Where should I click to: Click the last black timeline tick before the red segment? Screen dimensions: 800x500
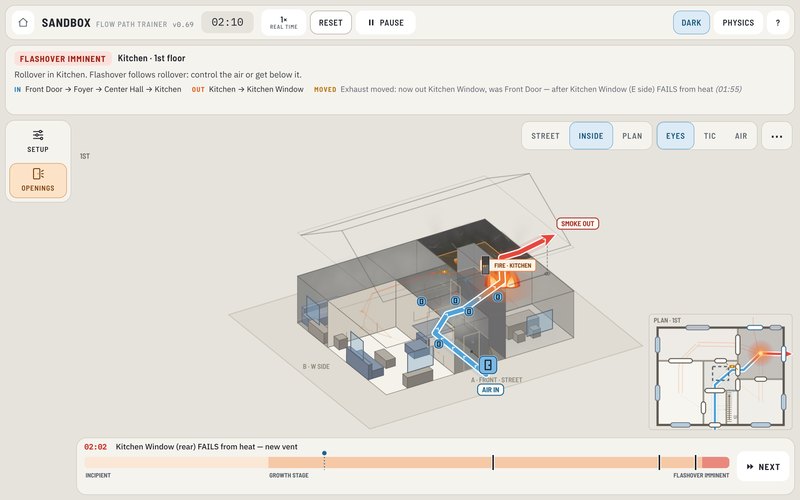click(x=695, y=463)
